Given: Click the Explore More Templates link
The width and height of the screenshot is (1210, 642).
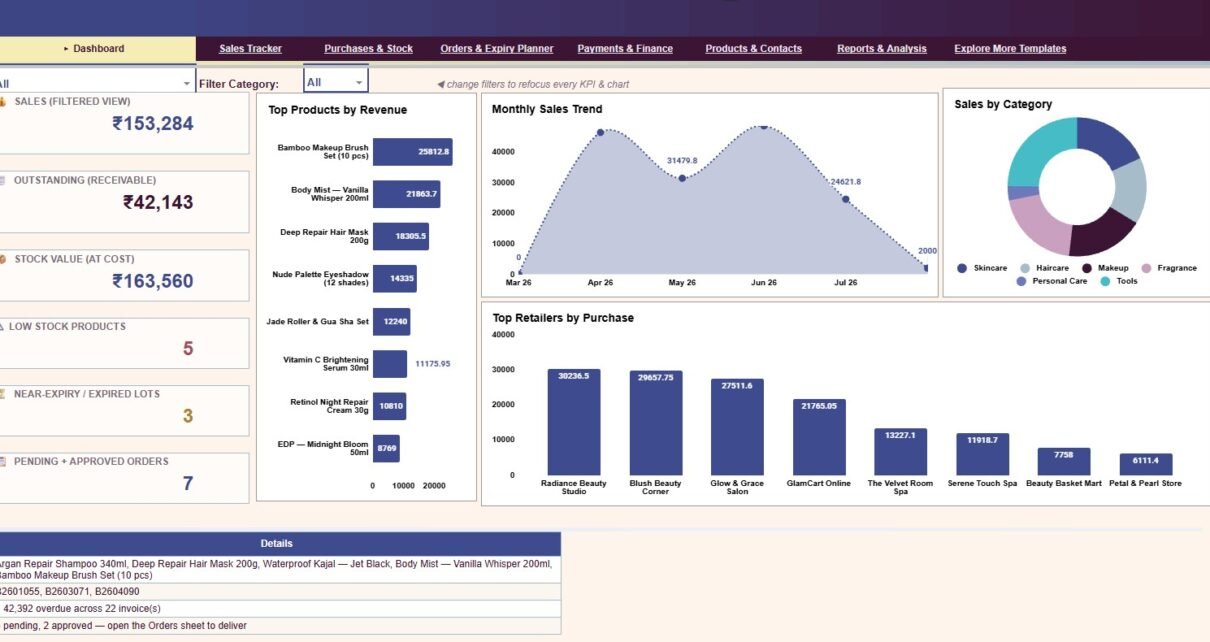Looking at the screenshot, I should tap(1010, 48).
